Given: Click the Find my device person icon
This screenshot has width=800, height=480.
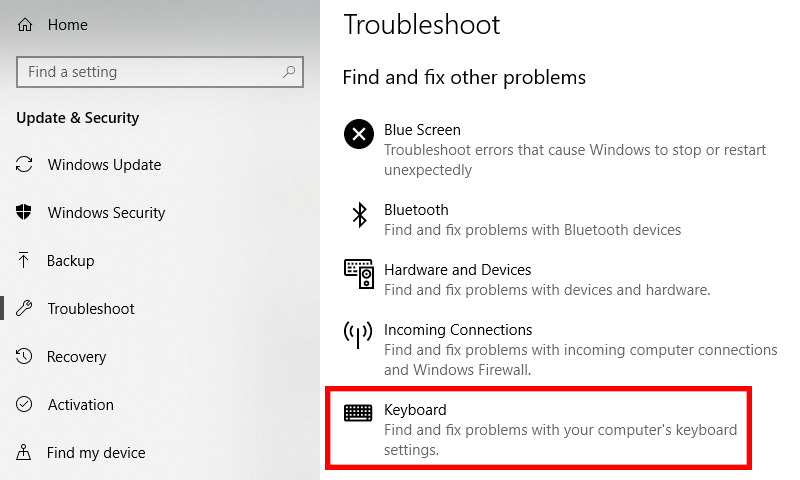Looking at the screenshot, I should pos(25,453).
